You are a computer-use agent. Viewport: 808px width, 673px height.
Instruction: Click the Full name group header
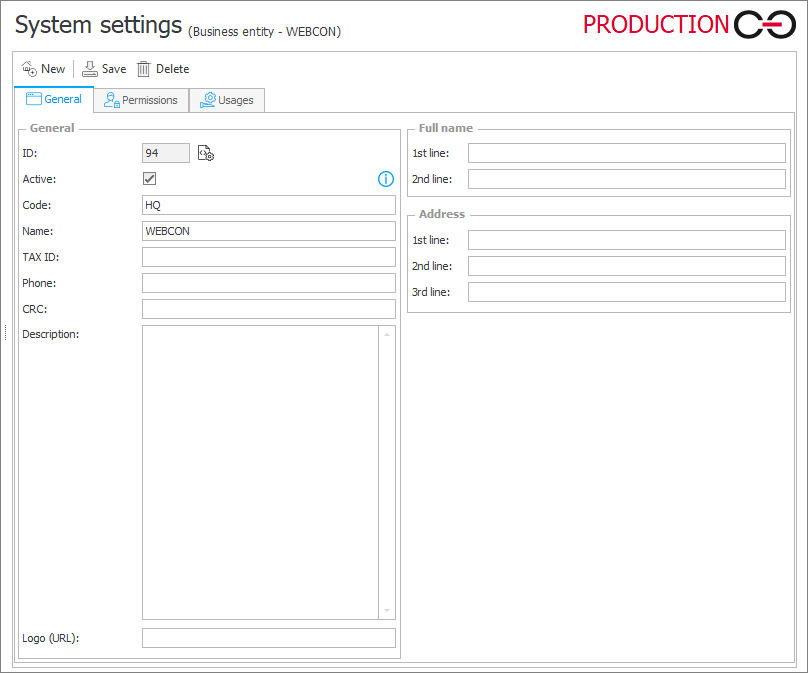pyautogui.click(x=446, y=128)
